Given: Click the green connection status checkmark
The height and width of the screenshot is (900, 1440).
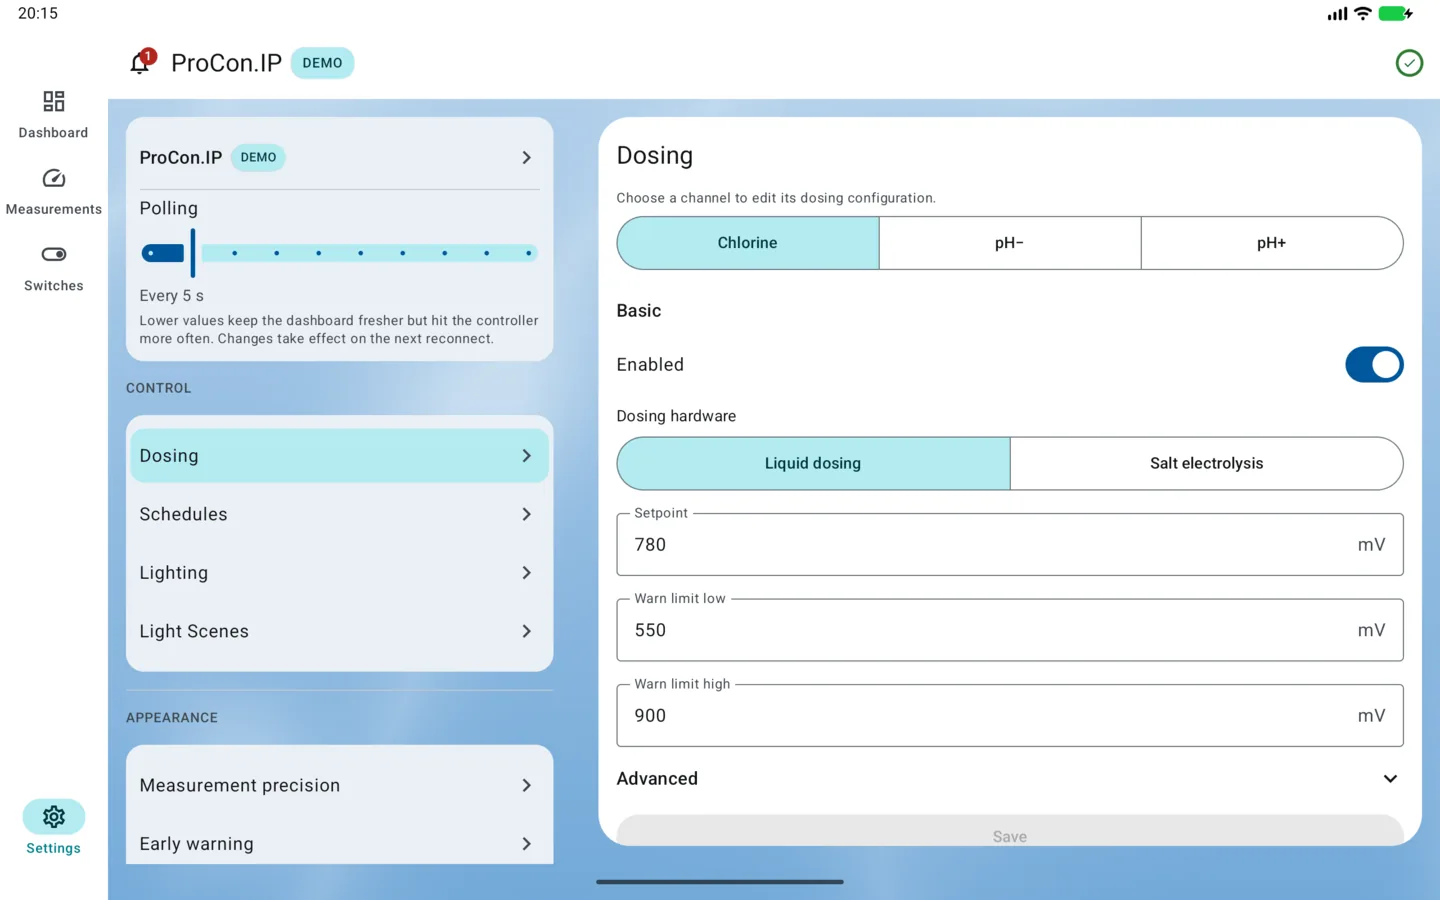Looking at the screenshot, I should (x=1409, y=63).
